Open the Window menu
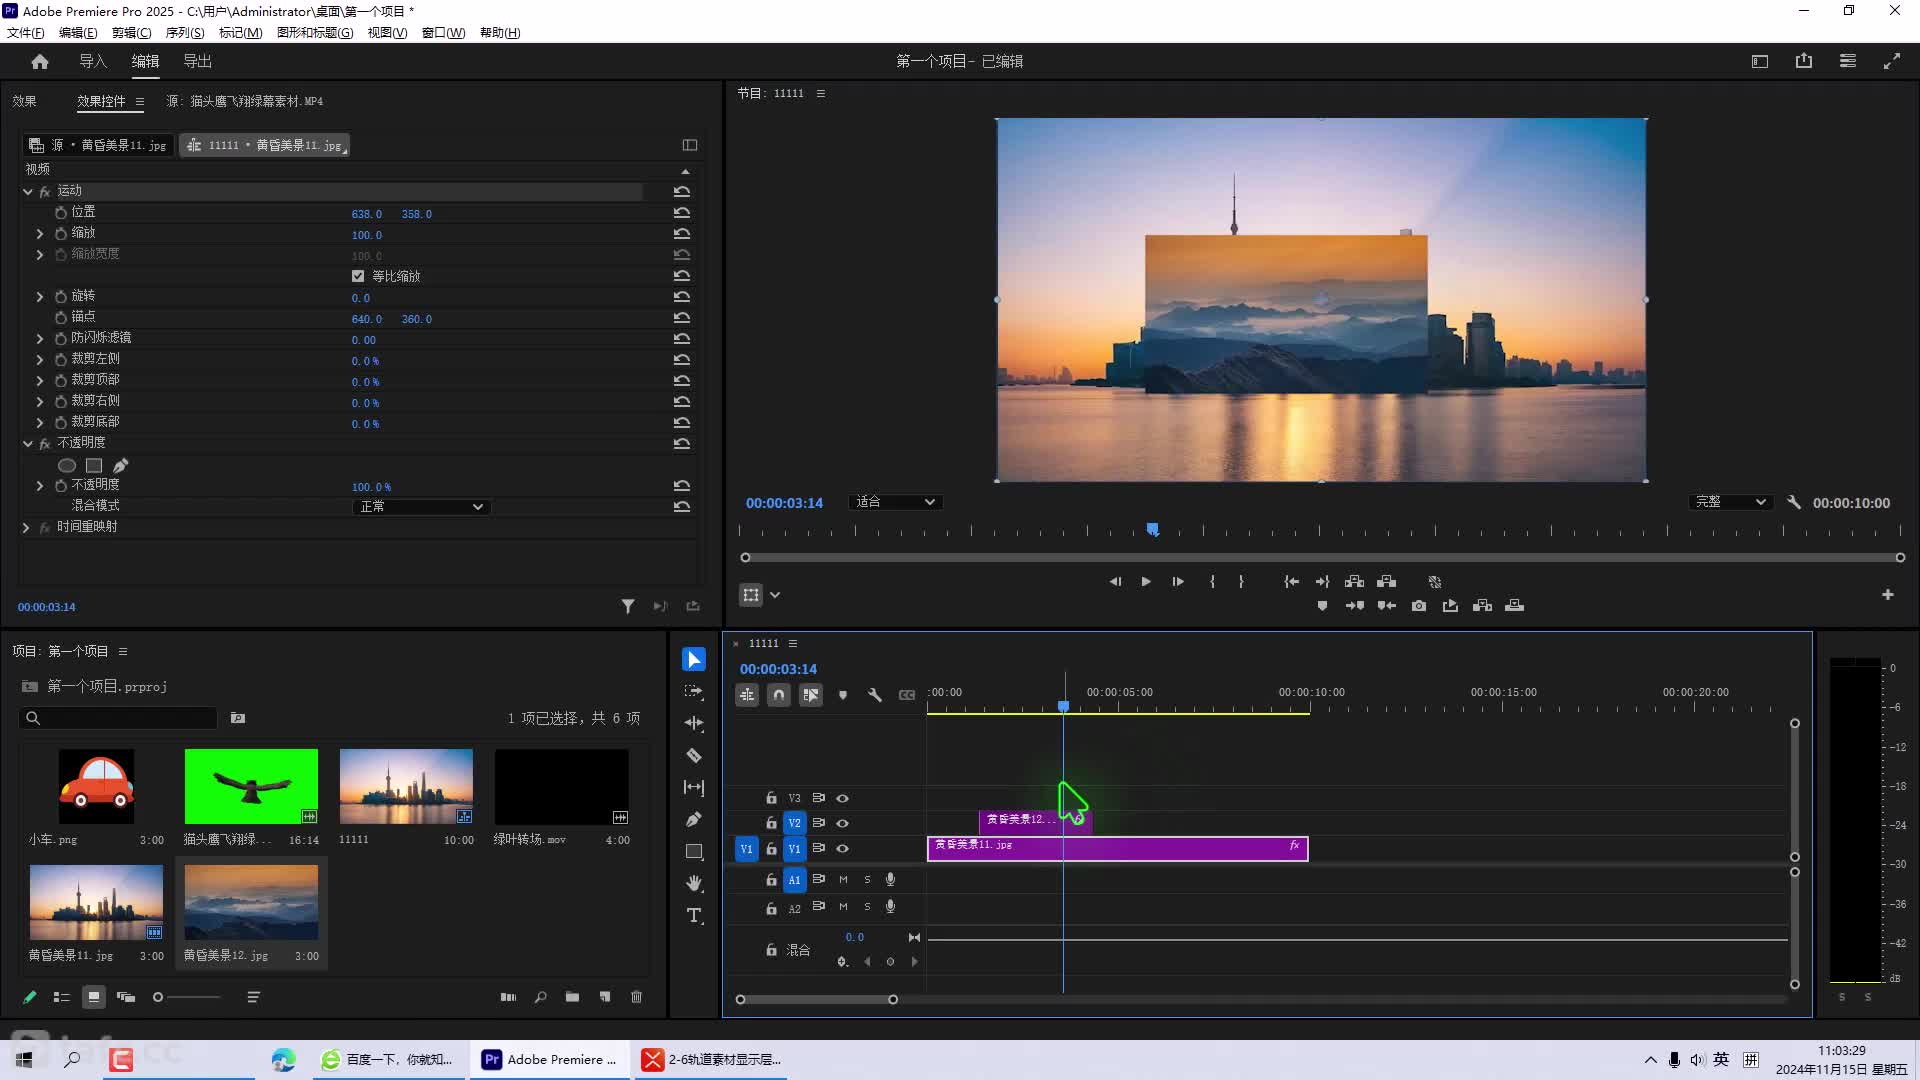 (443, 33)
